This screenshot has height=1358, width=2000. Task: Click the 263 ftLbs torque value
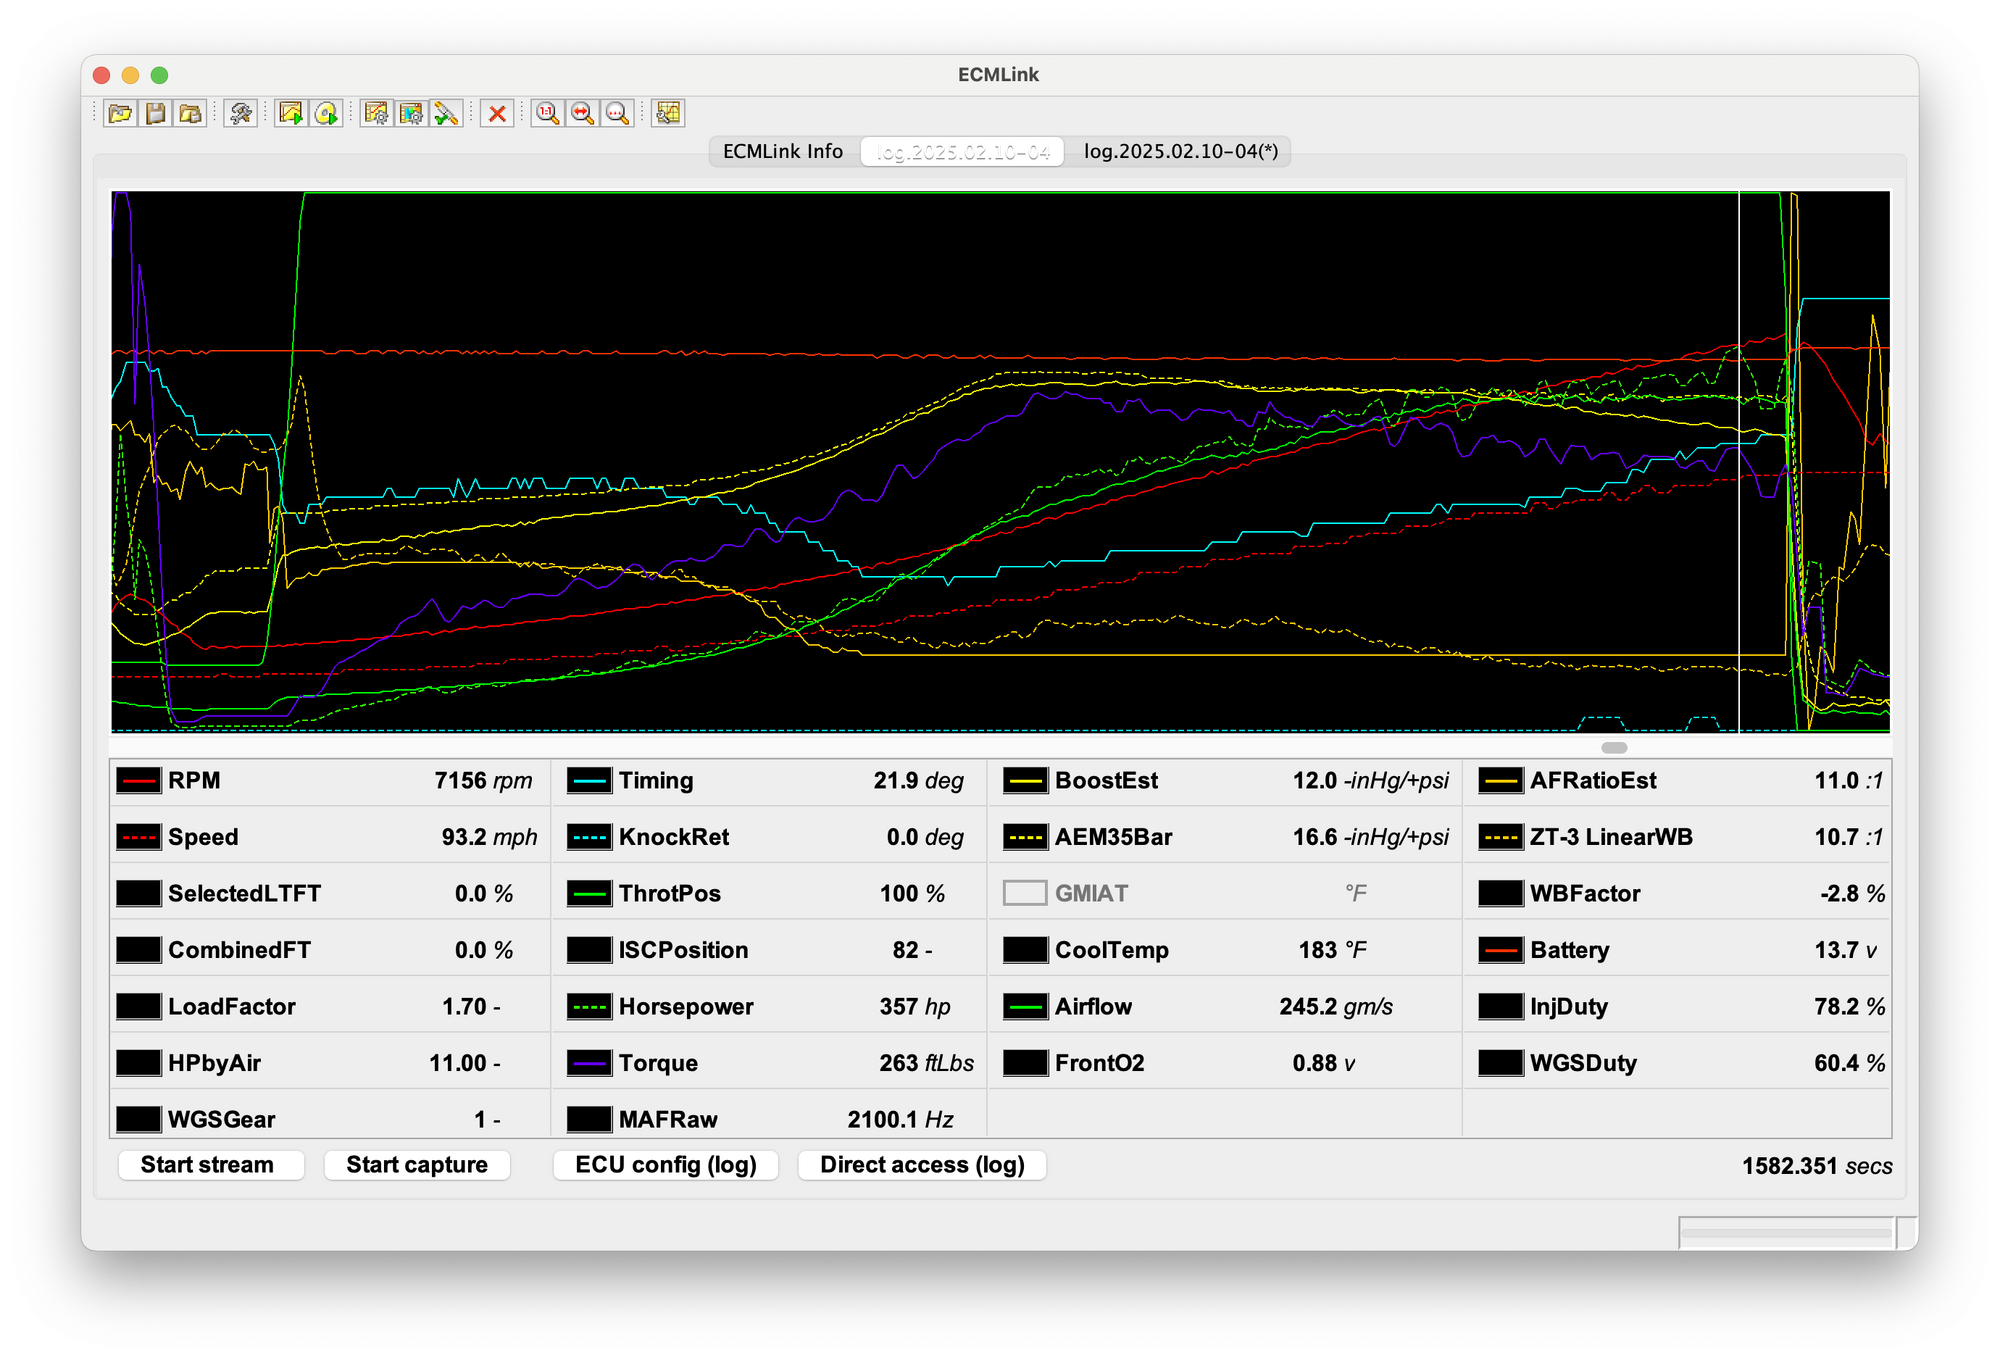pyautogui.click(x=926, y=1063)
